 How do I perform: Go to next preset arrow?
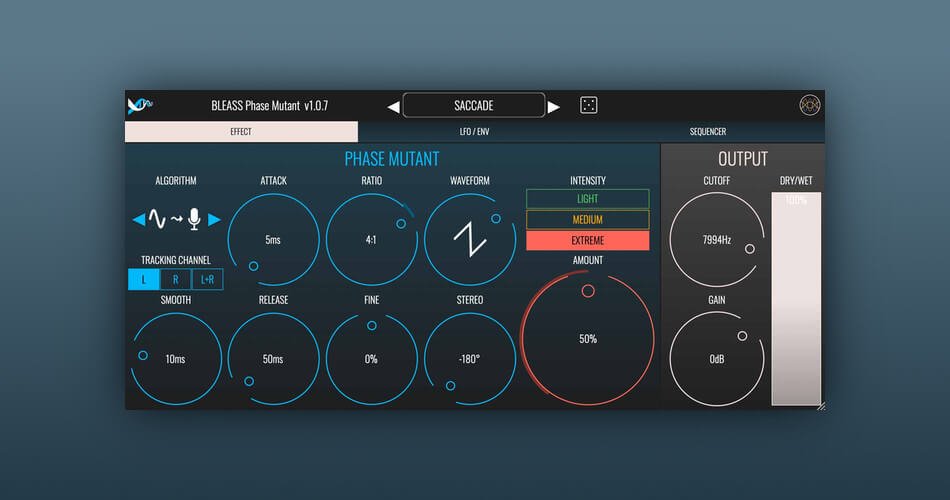click(554, 106)
